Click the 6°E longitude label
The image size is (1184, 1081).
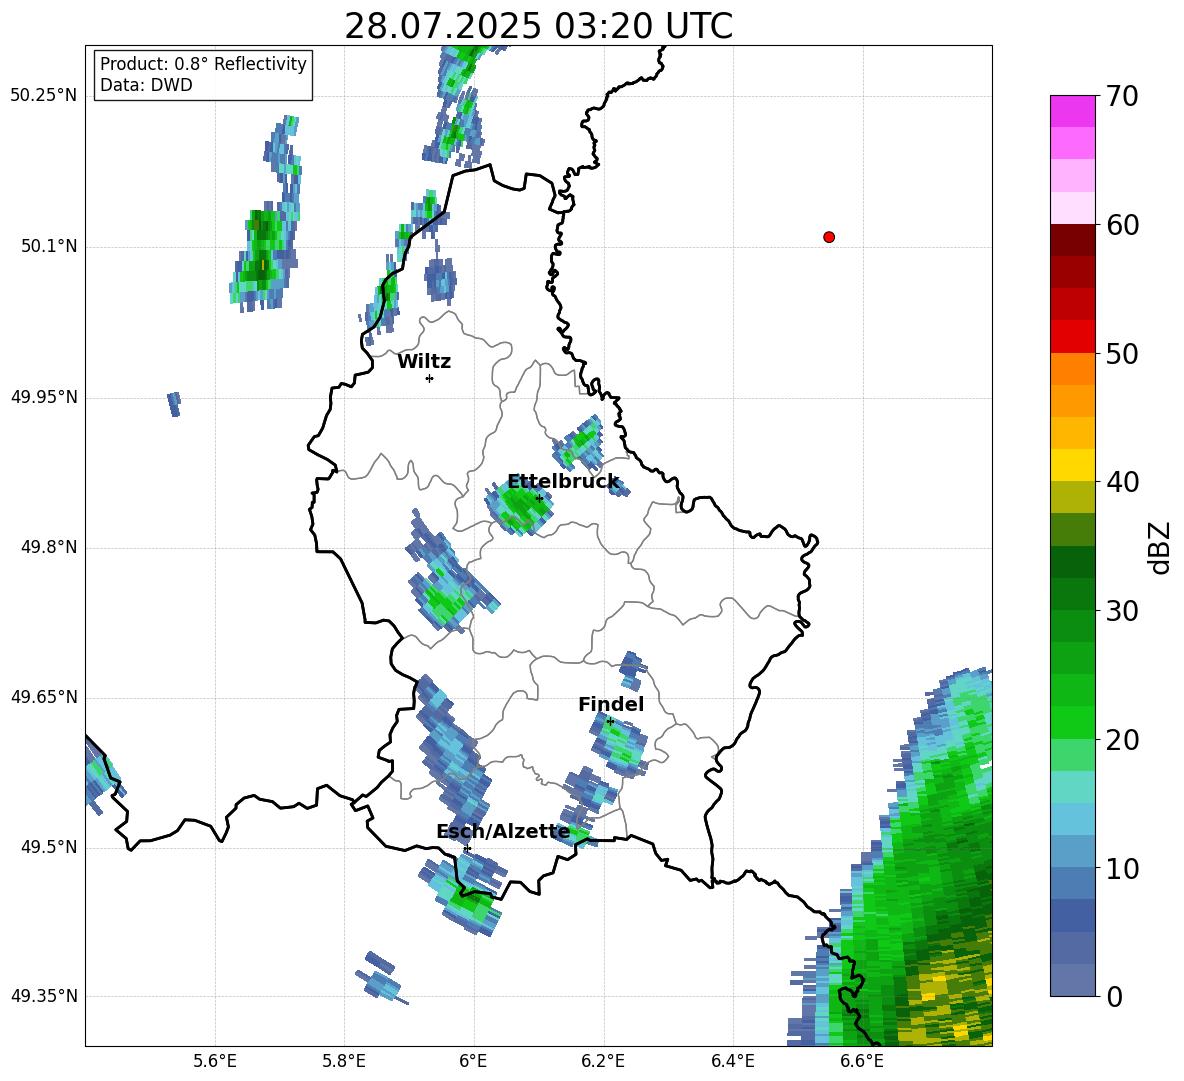[473, 1061]
